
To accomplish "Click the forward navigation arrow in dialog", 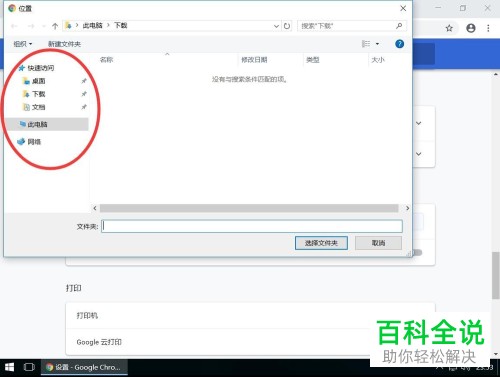I will click(x=31, y=26).
